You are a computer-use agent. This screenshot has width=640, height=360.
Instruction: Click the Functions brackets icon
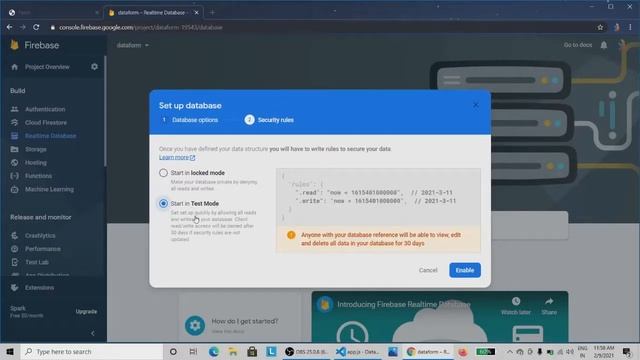(15, 176)
